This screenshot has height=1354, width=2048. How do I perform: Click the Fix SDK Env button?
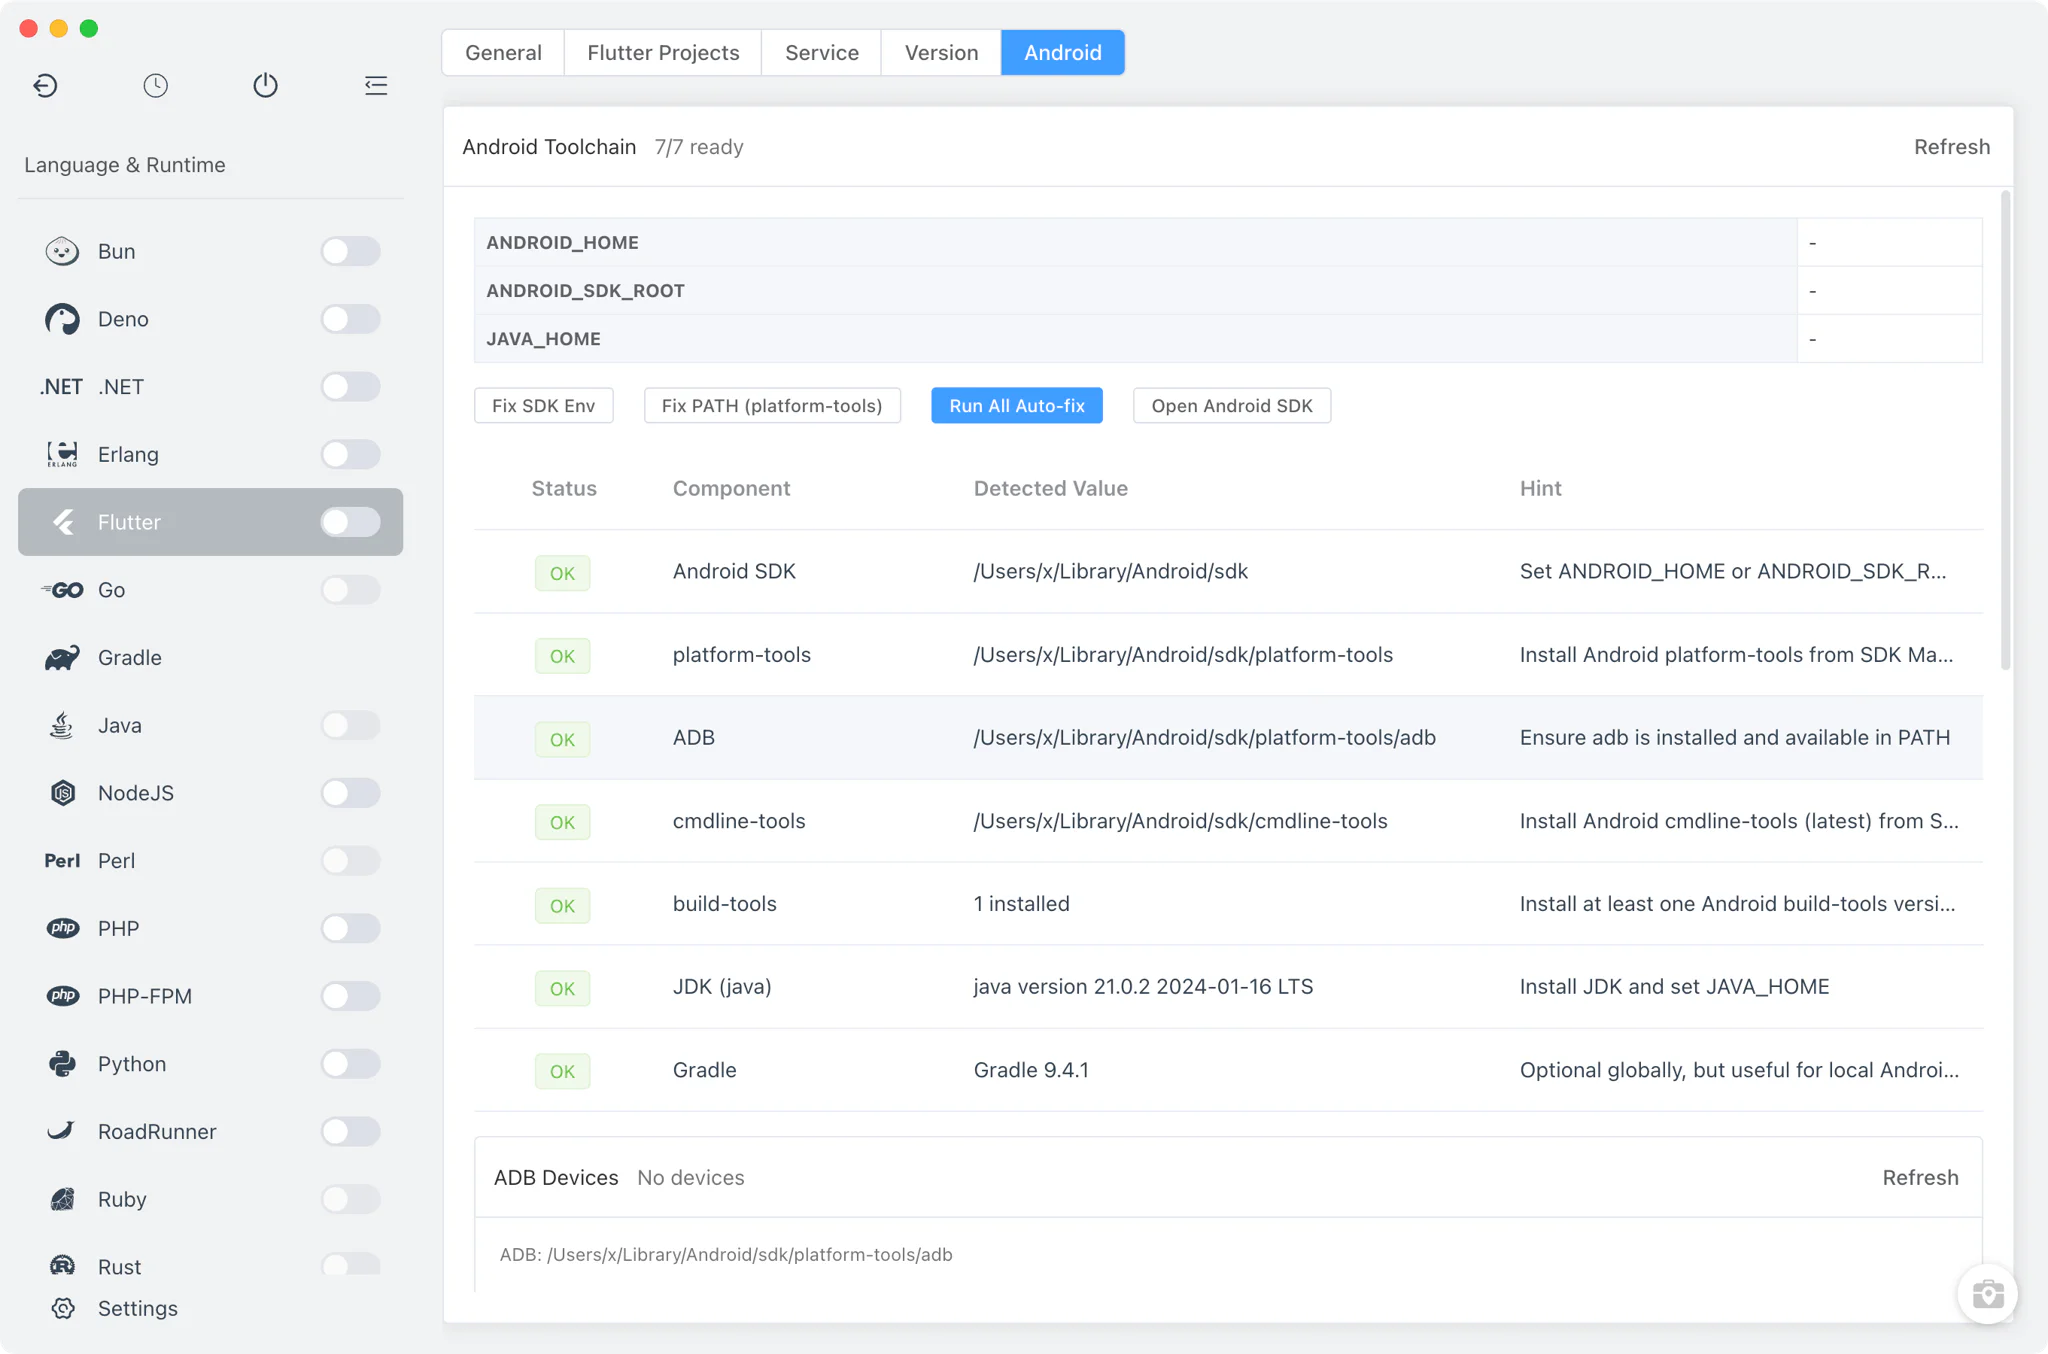click(x=543, y=406)
